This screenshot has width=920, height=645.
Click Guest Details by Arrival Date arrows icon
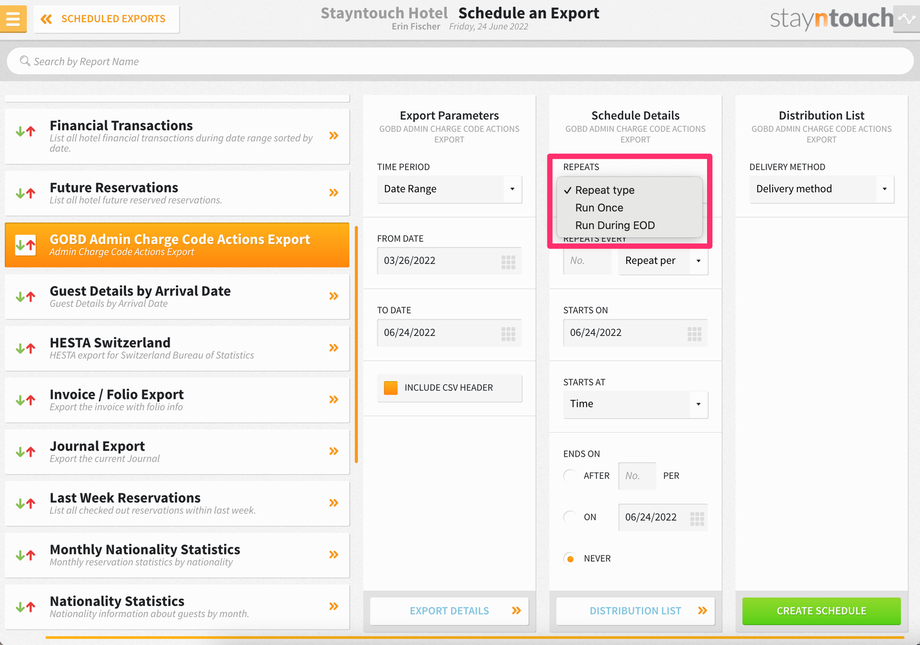click(25, 296)
